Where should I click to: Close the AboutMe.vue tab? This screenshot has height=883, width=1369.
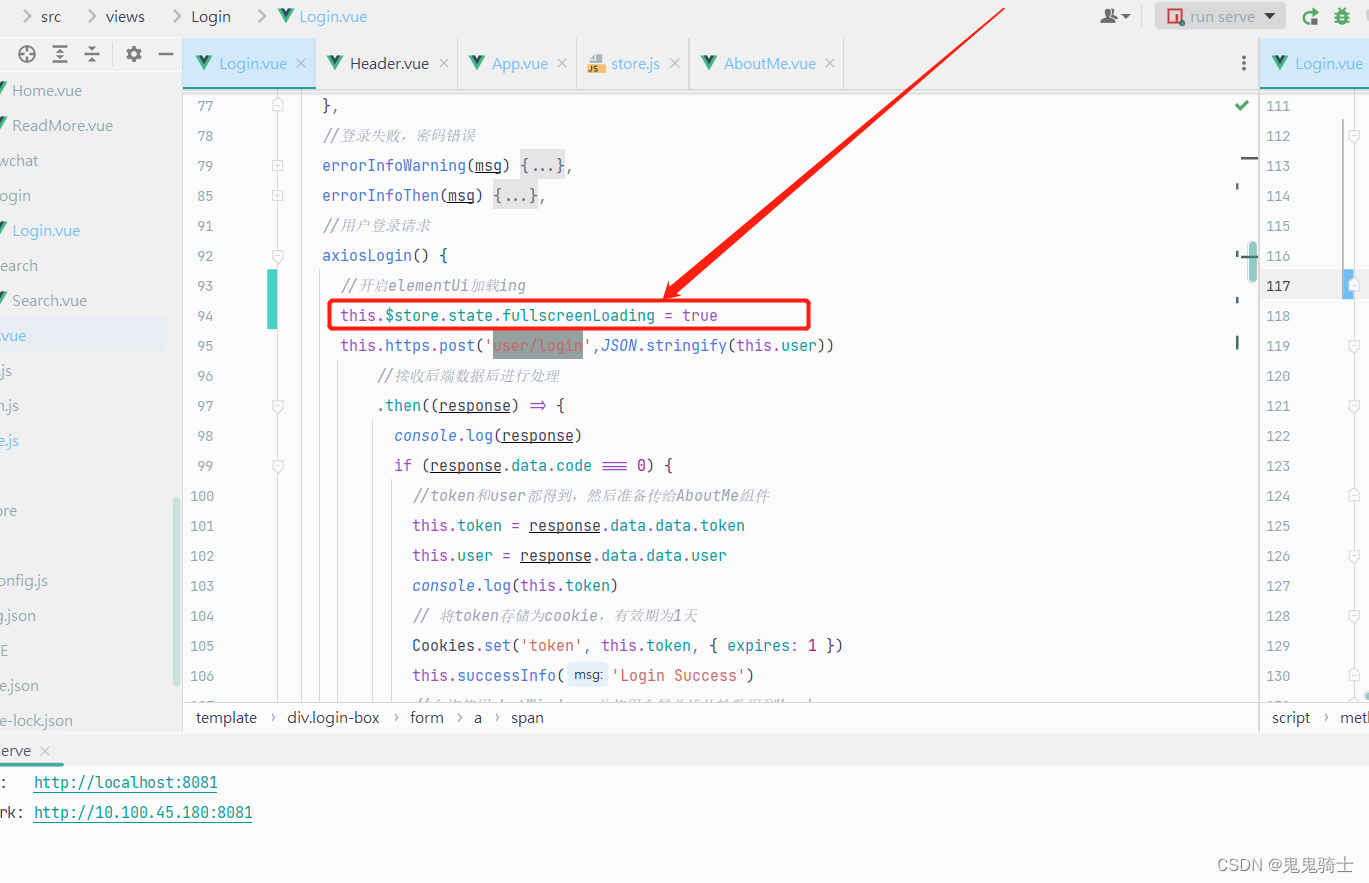(x=830, y=63)
